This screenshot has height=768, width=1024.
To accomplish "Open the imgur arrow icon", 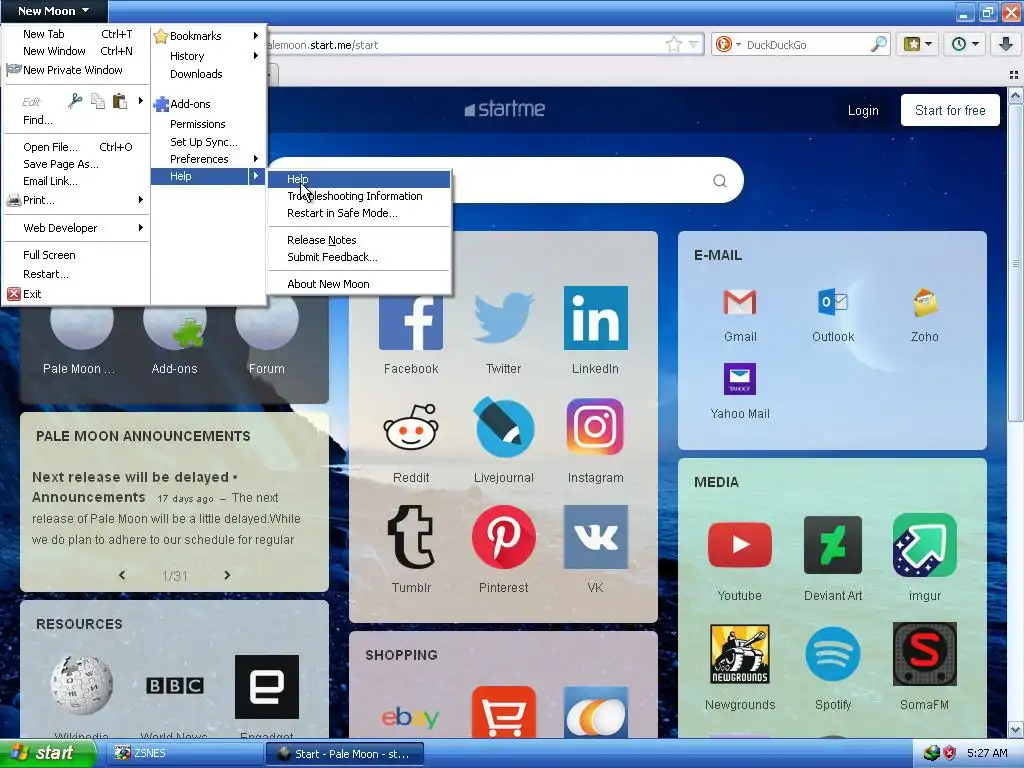I will click(x=925, y=545).
